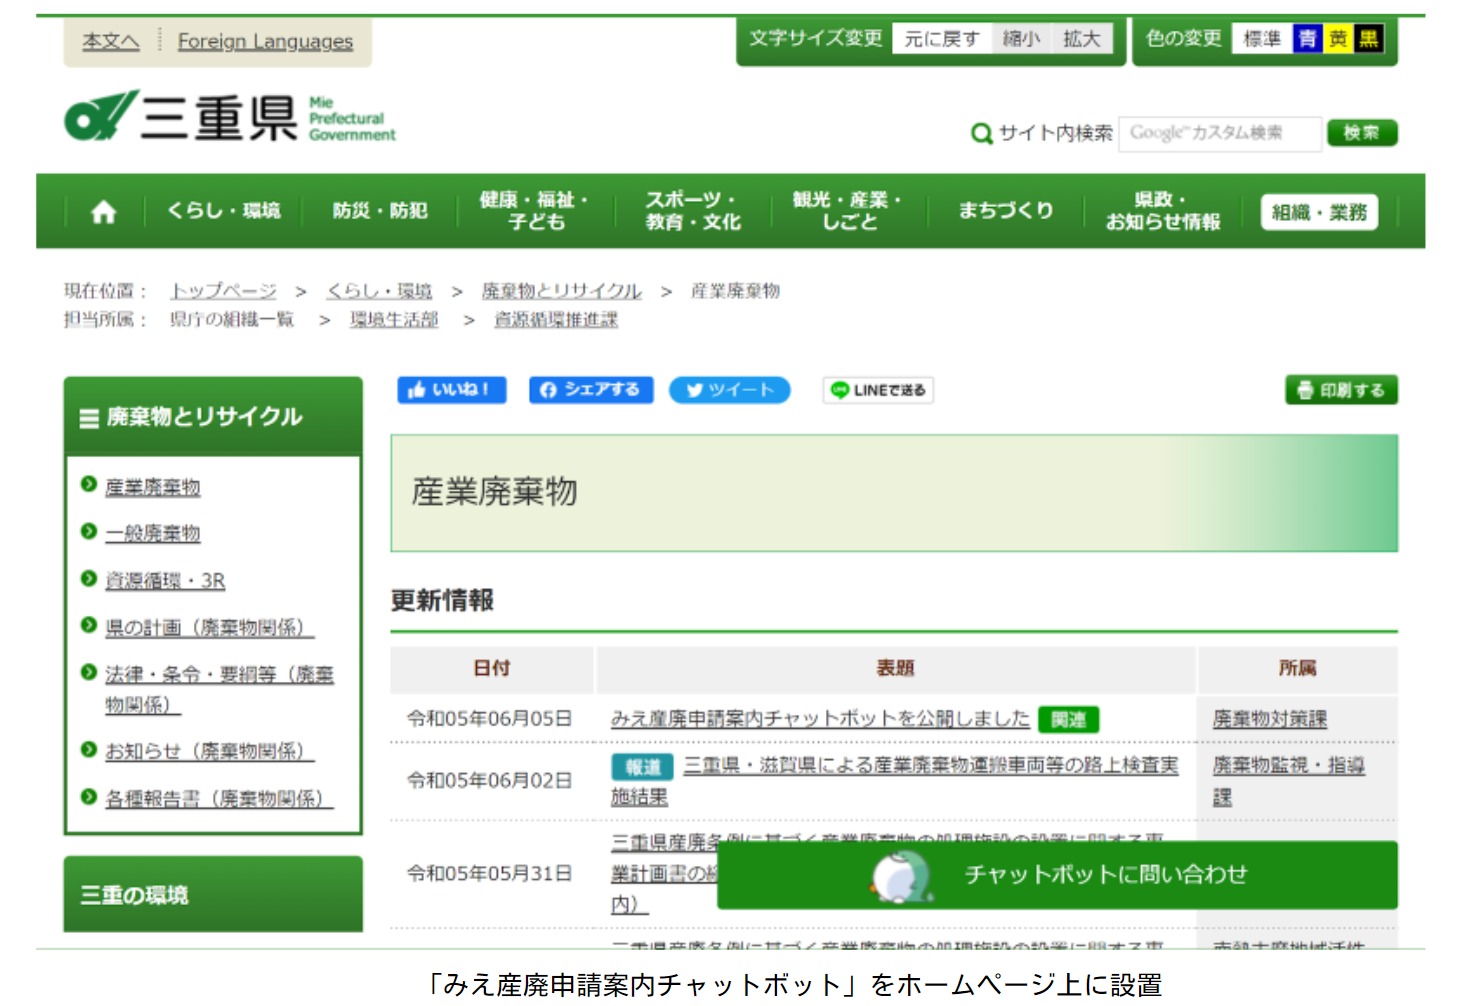Go to くらし・環境 breadcrumb link
Viewport: 1460px width, 1006px height.
pyautogui.click(x=379, y=291)
